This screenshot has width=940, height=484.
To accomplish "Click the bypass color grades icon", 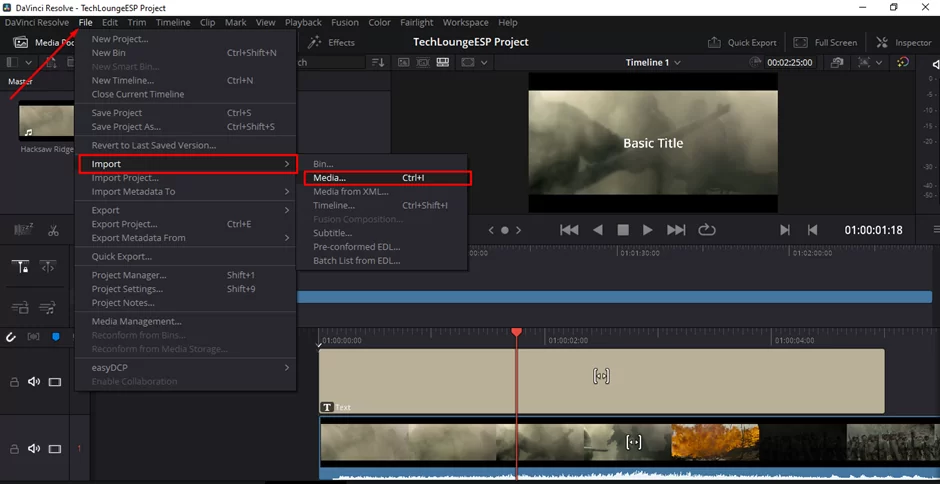I will pos(837,62).
